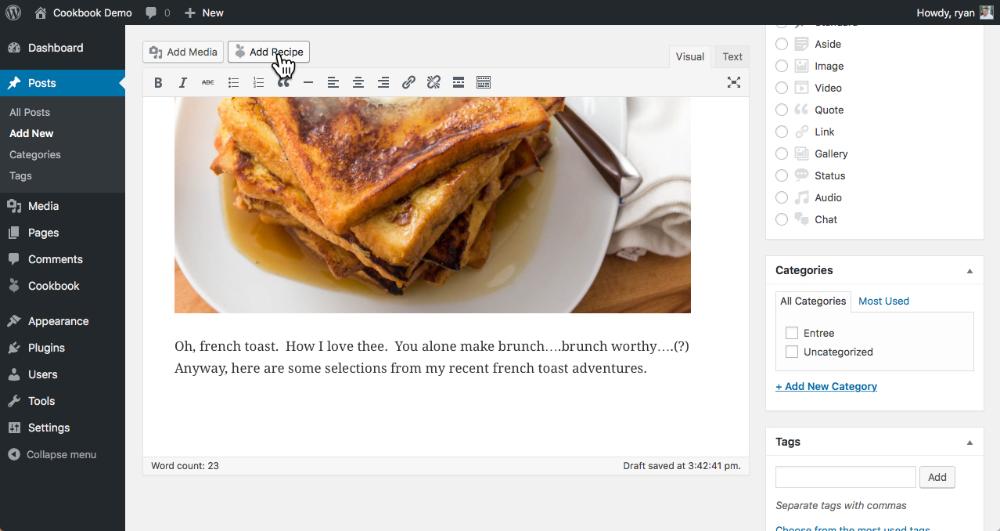Insert horizontal line
1000x531 pixels.
click(308, 82)
